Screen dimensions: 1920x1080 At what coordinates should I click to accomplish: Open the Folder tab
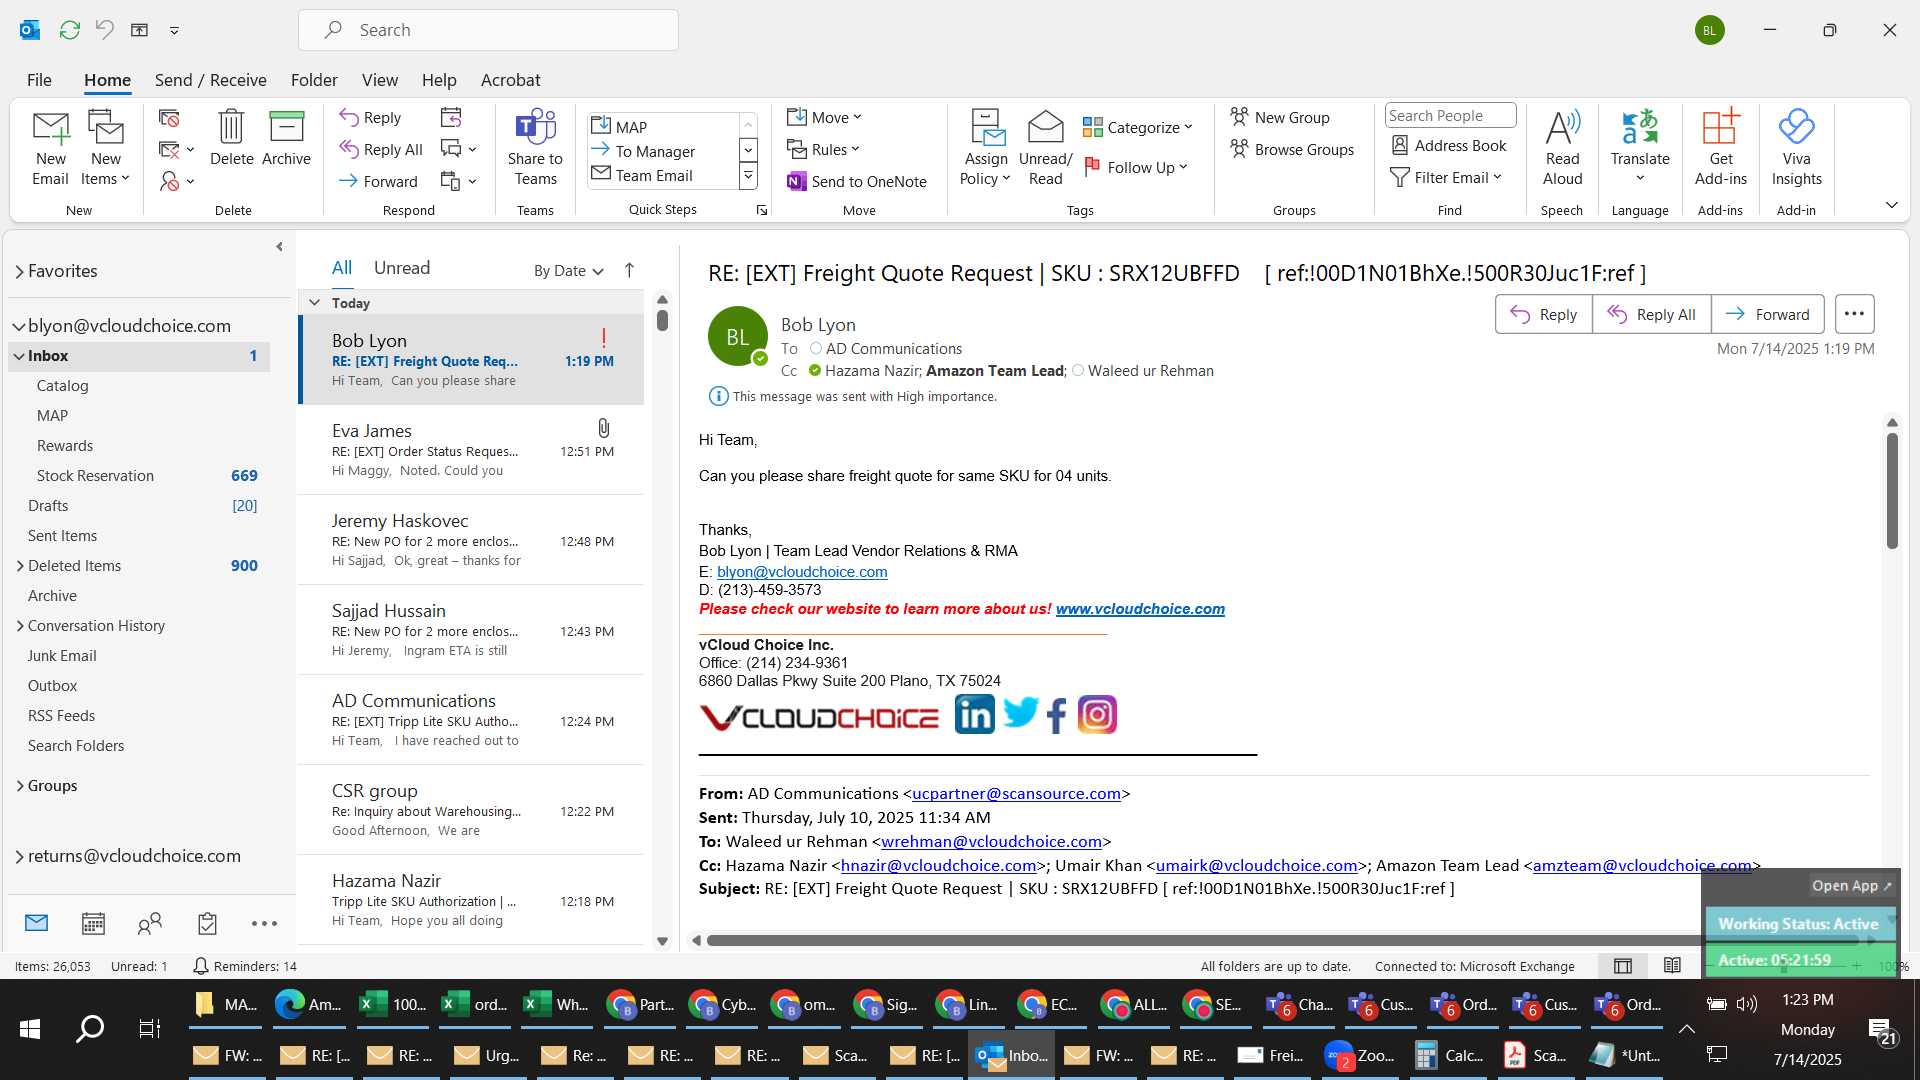click(x=314, y=80)
